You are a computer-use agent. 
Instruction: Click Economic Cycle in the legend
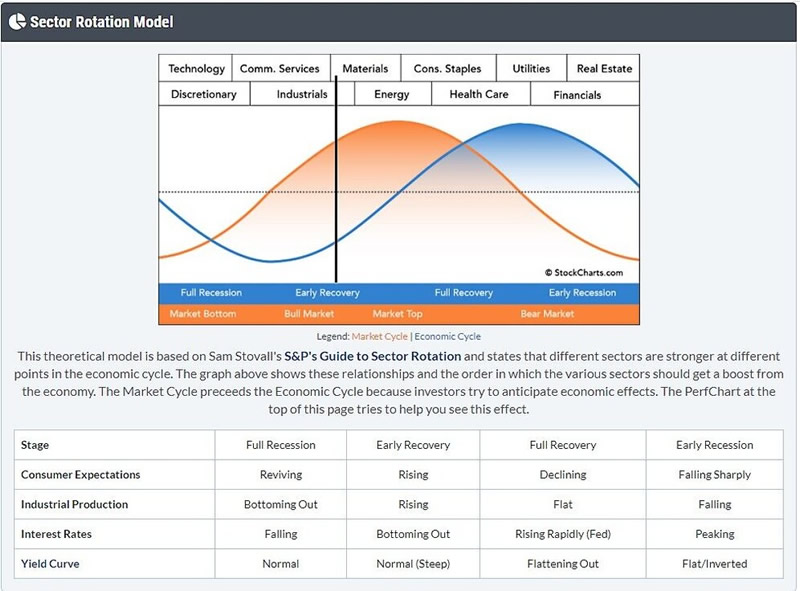pos(447,337)
